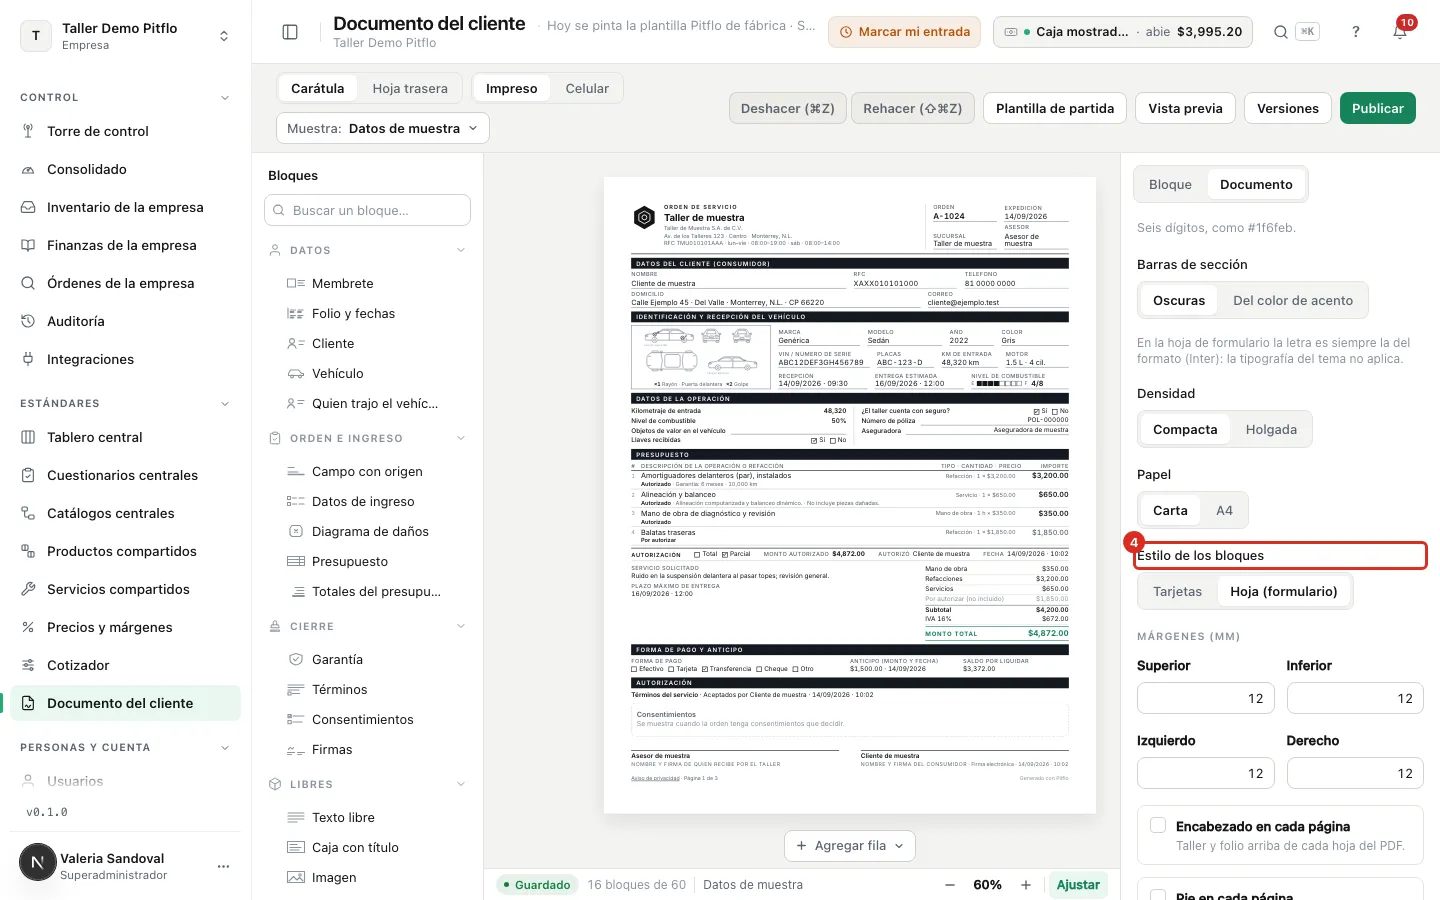Zoom in with the plus icon
1440x900 pixels.
(1026, 885)
